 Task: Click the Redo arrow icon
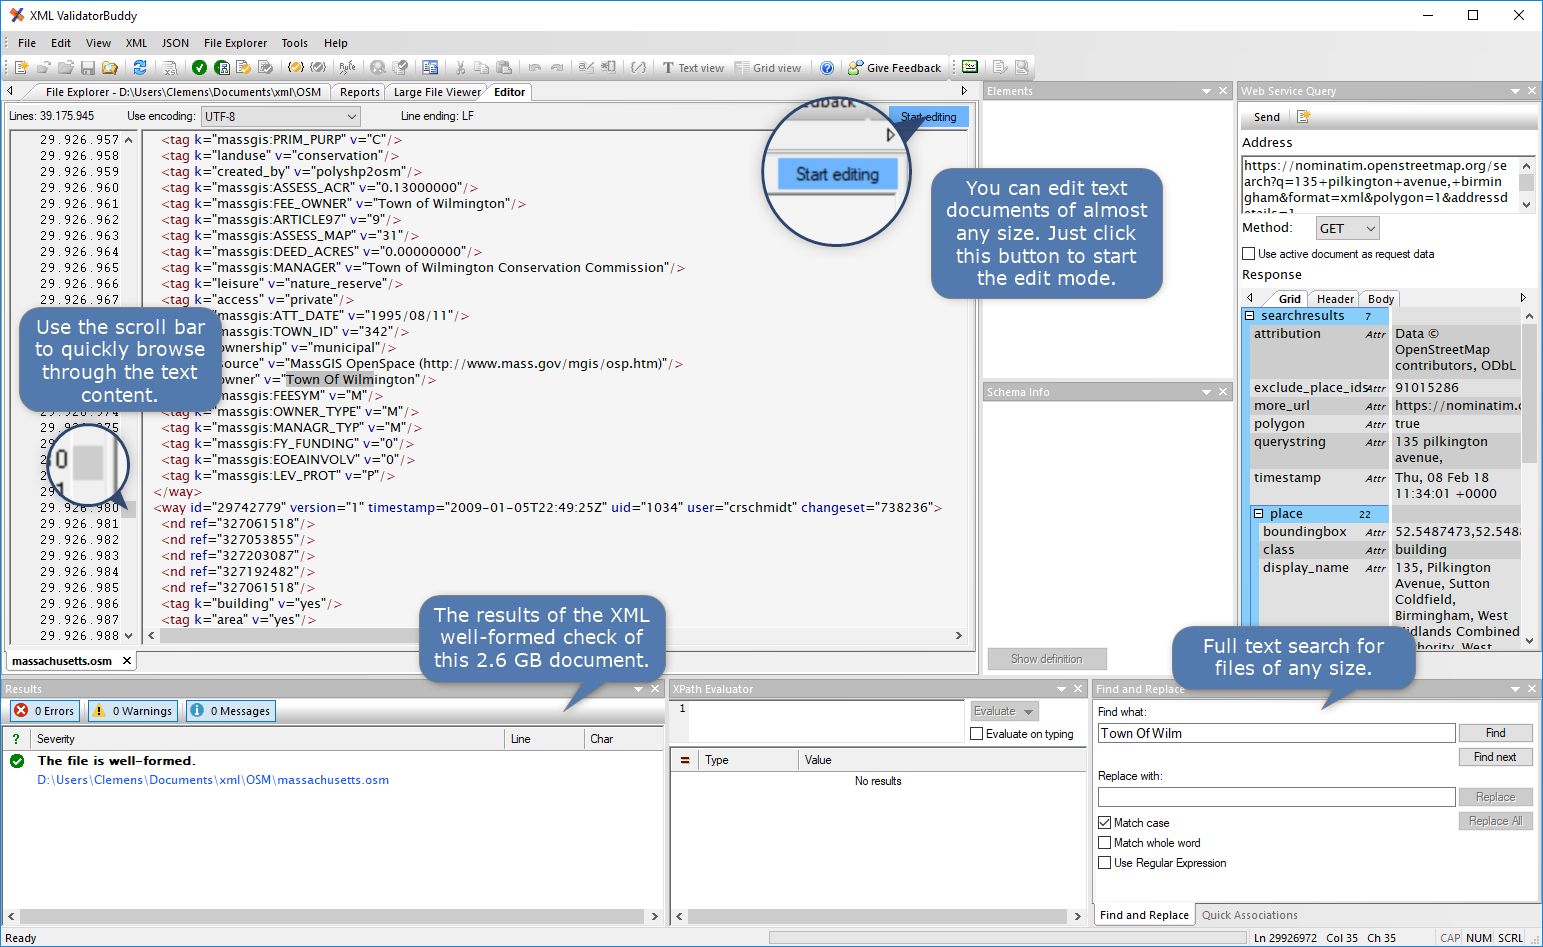click(x=557, y=67)
